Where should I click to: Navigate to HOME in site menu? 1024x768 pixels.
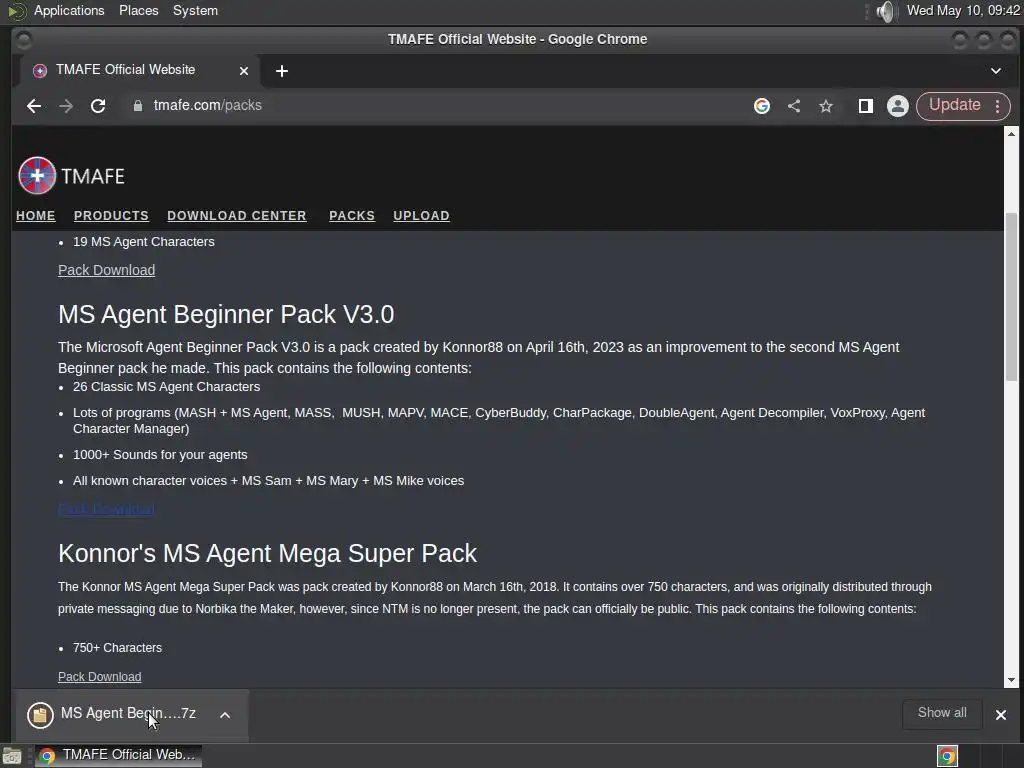pyautogui.click(x=36, y=216)
